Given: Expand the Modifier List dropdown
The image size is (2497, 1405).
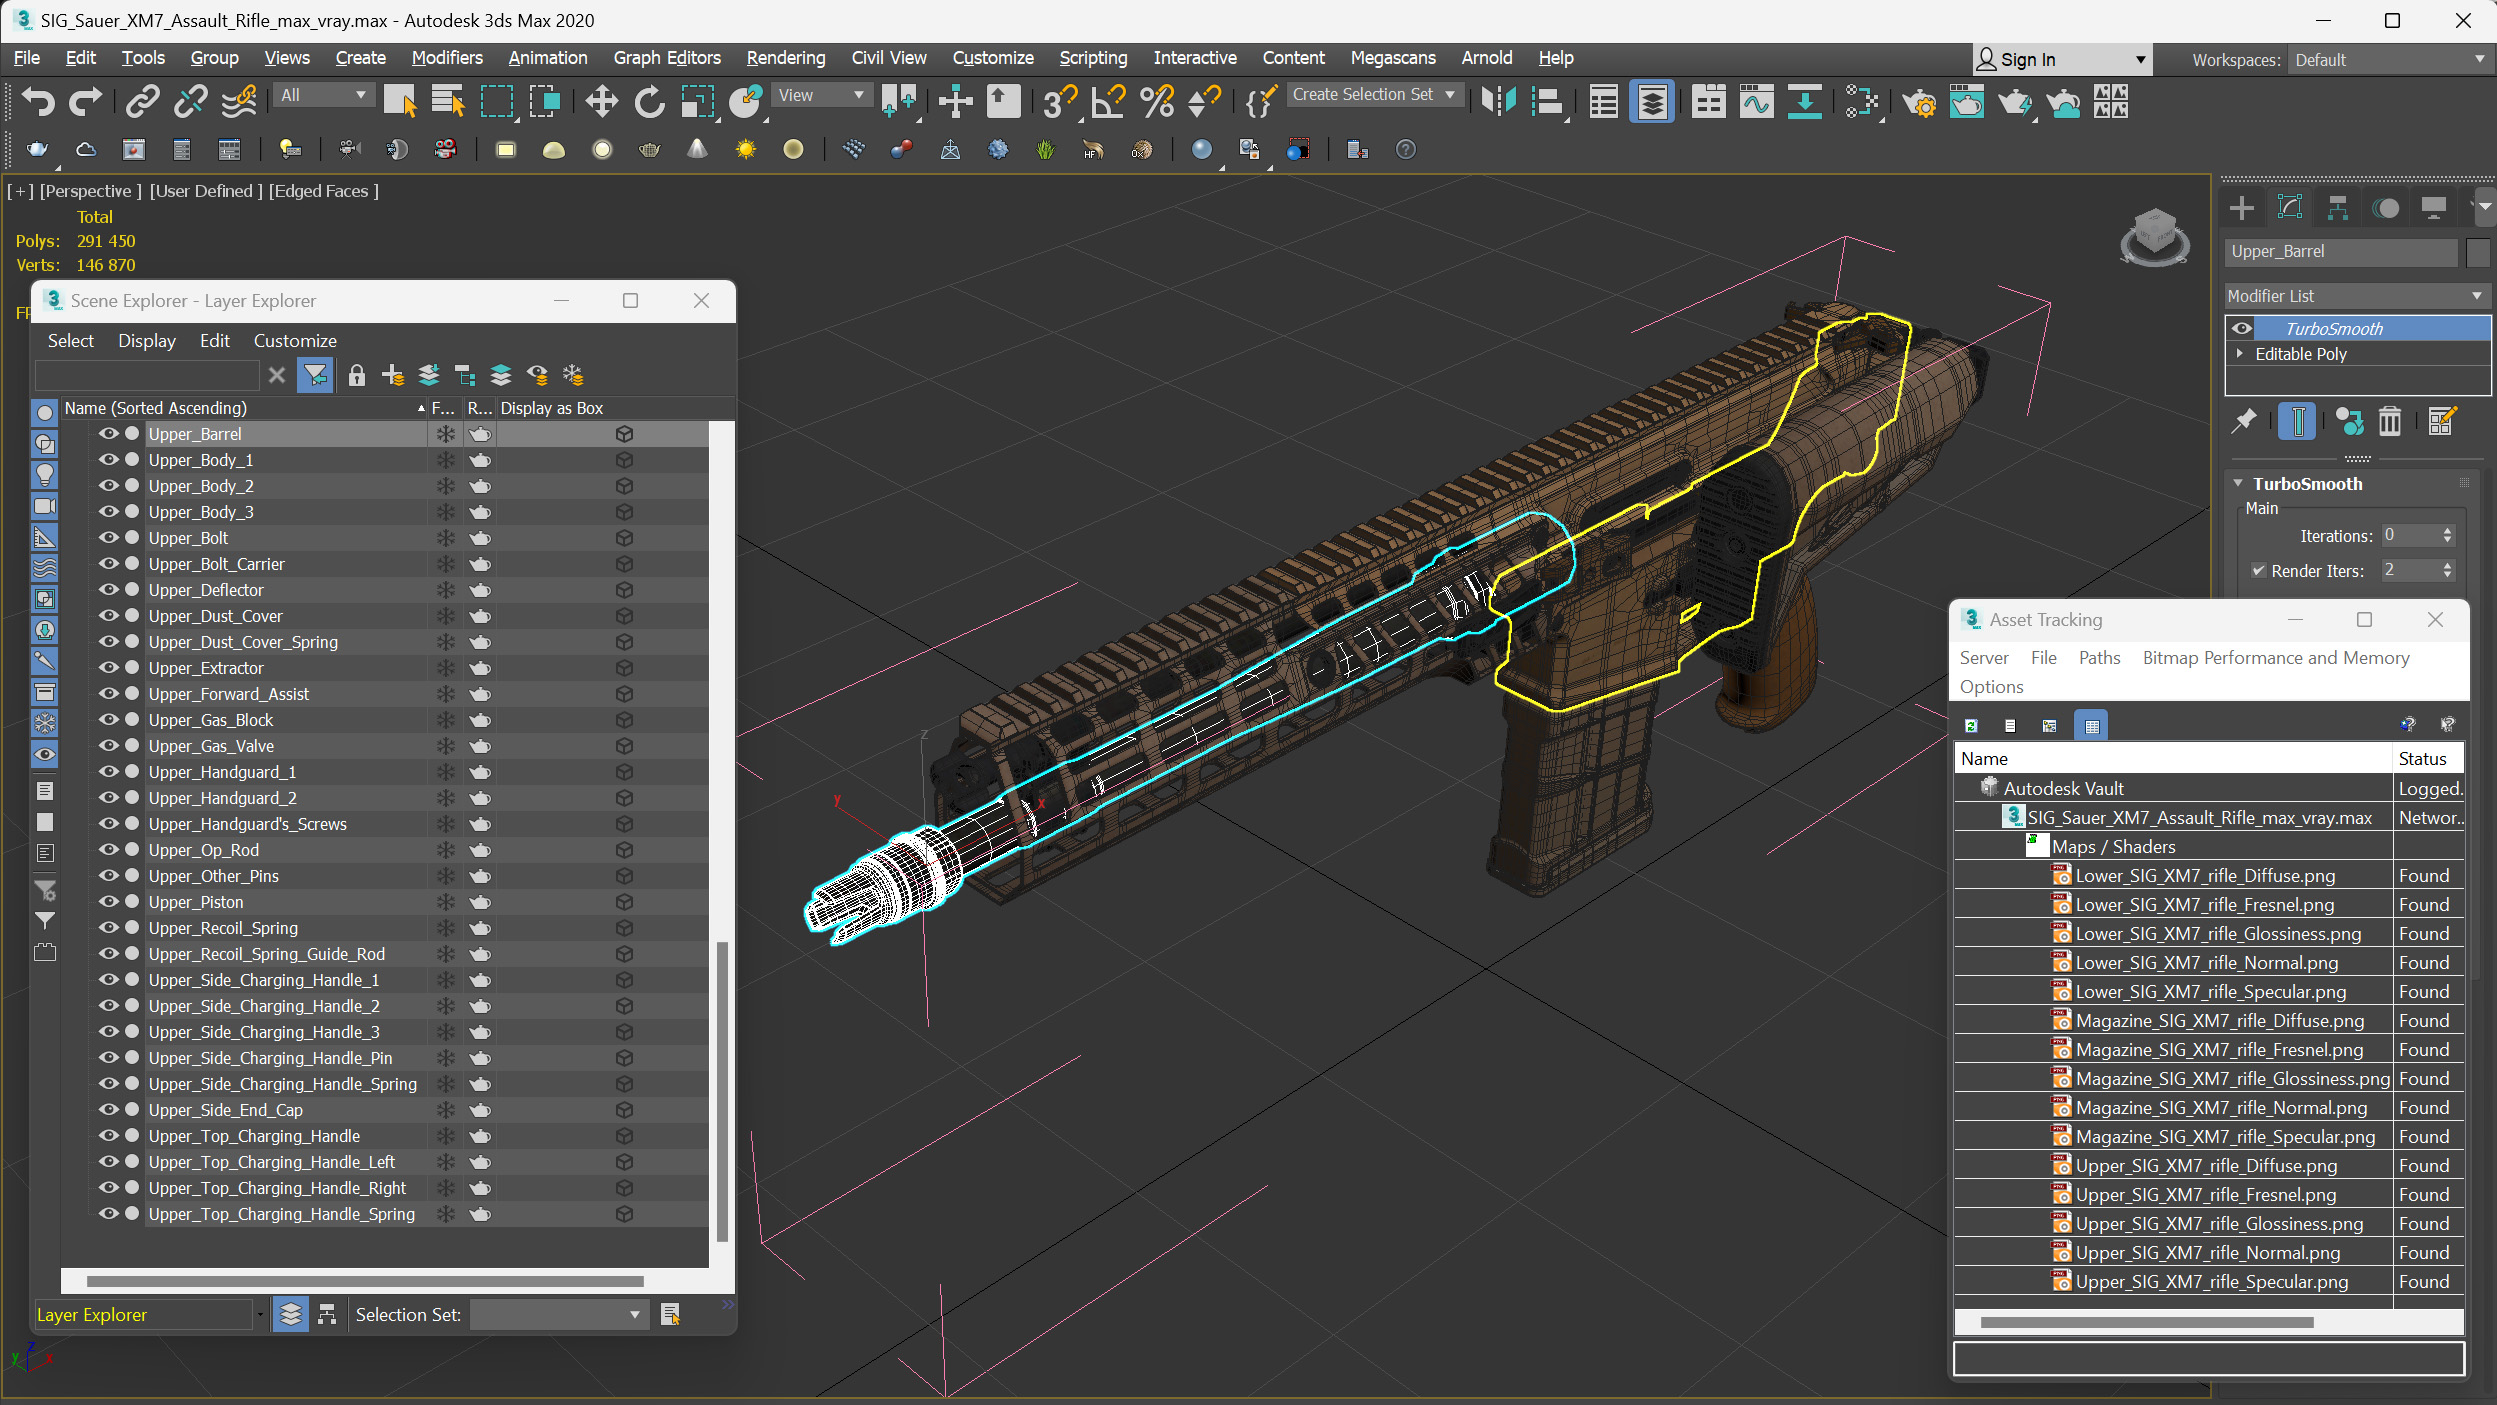Looking at the screenshot, I should pos(2355,296).
